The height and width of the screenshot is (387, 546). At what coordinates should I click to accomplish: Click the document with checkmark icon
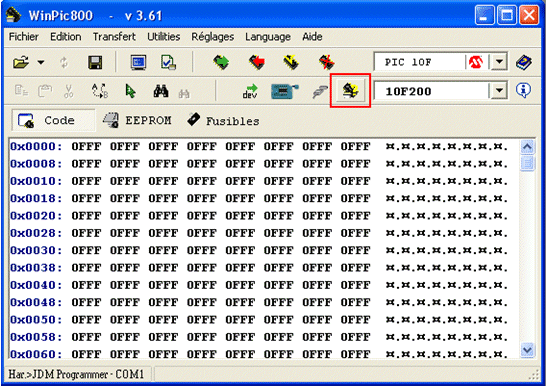[169, 63]
